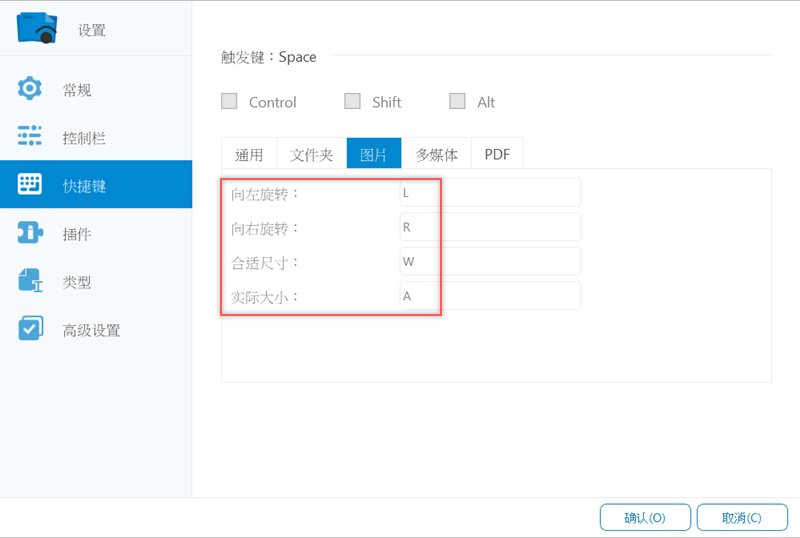This screenshot has width=800, height=538.
Task: Open the 文件夹 shortcuts tab
Action: (x=311, y=154)
